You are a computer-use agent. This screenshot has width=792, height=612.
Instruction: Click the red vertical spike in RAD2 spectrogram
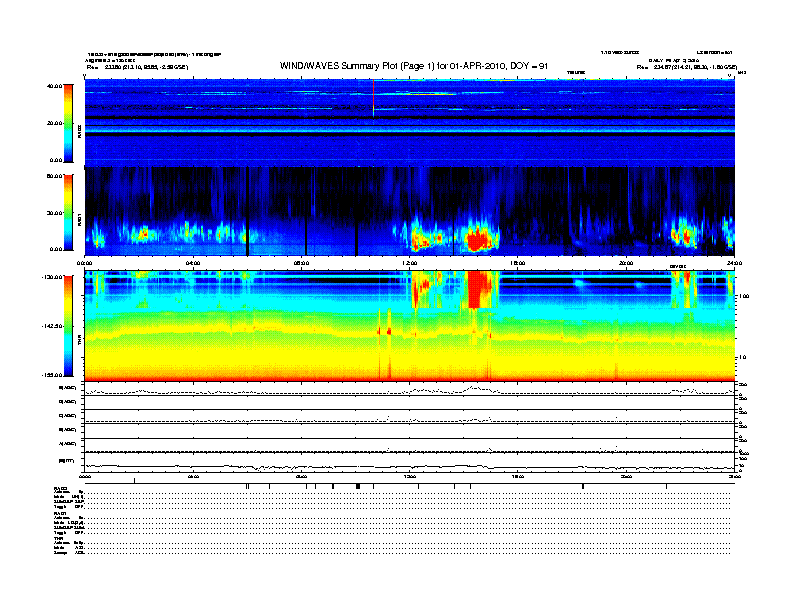point(373,97)
